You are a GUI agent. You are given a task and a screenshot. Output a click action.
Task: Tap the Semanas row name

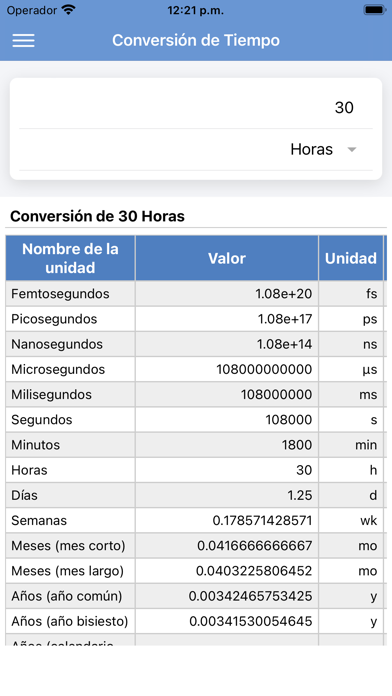(39, 521)
